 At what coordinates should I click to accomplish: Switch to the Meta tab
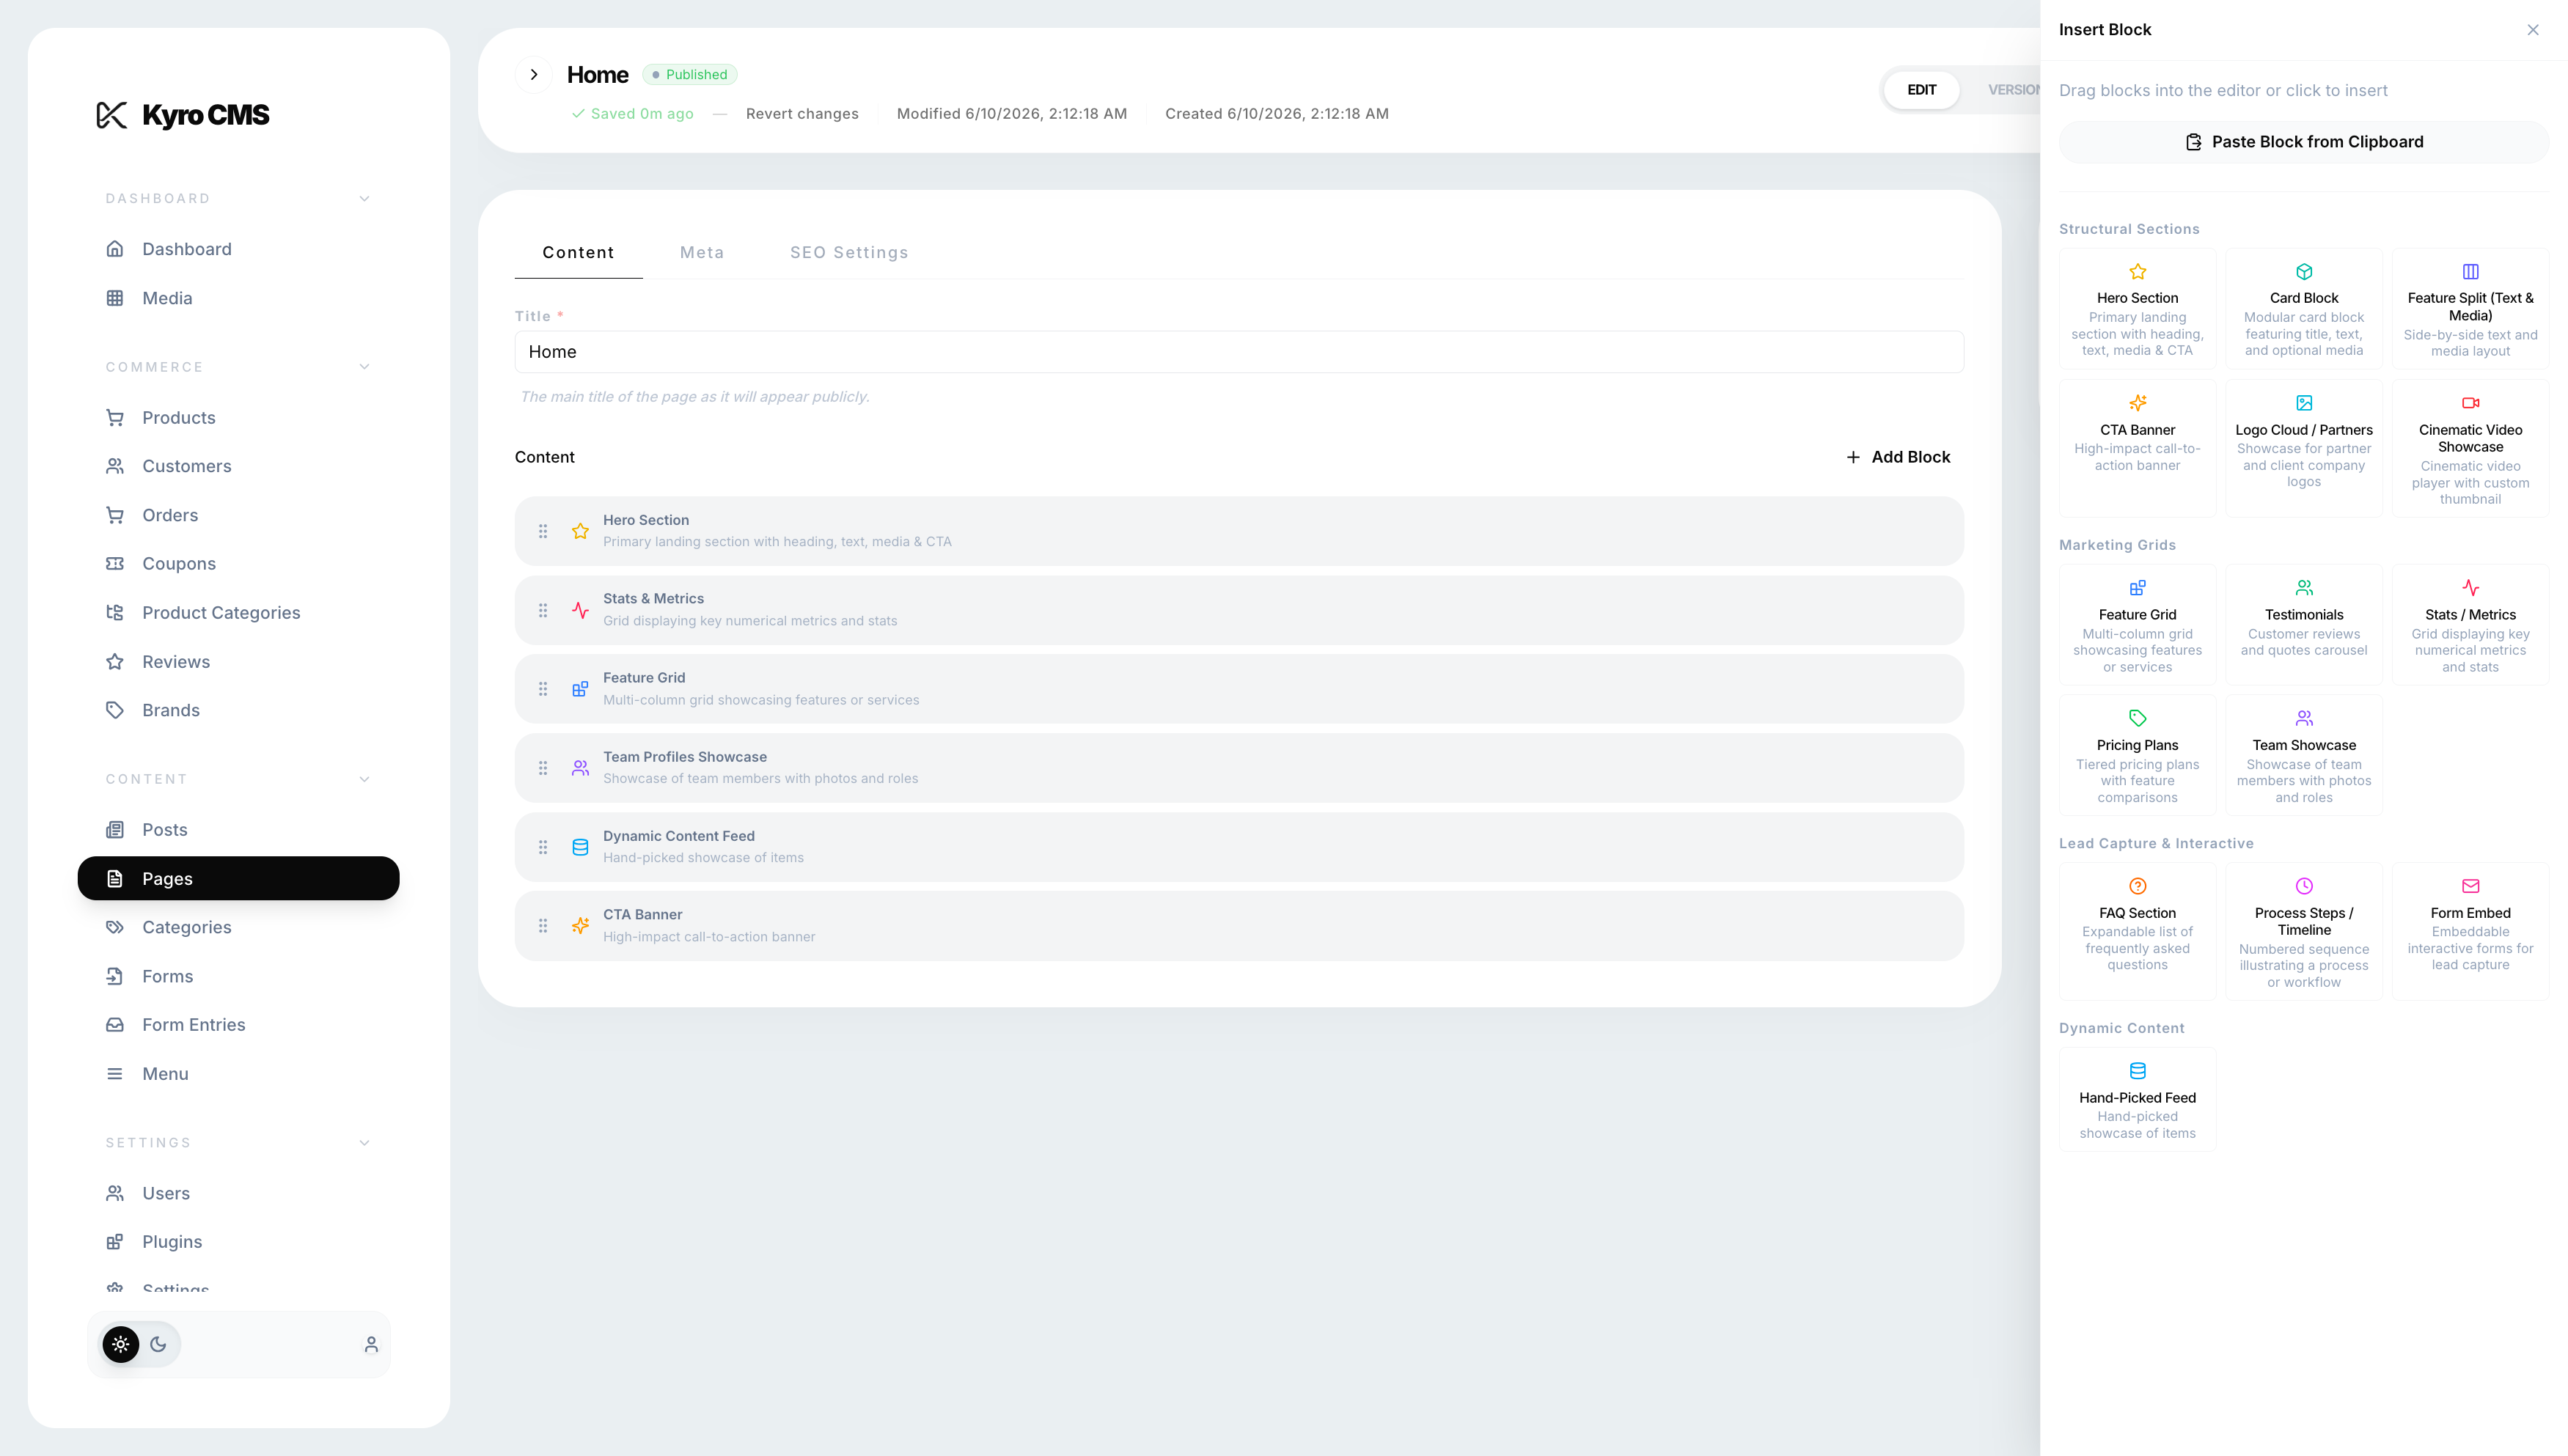(x=702, y=252)
